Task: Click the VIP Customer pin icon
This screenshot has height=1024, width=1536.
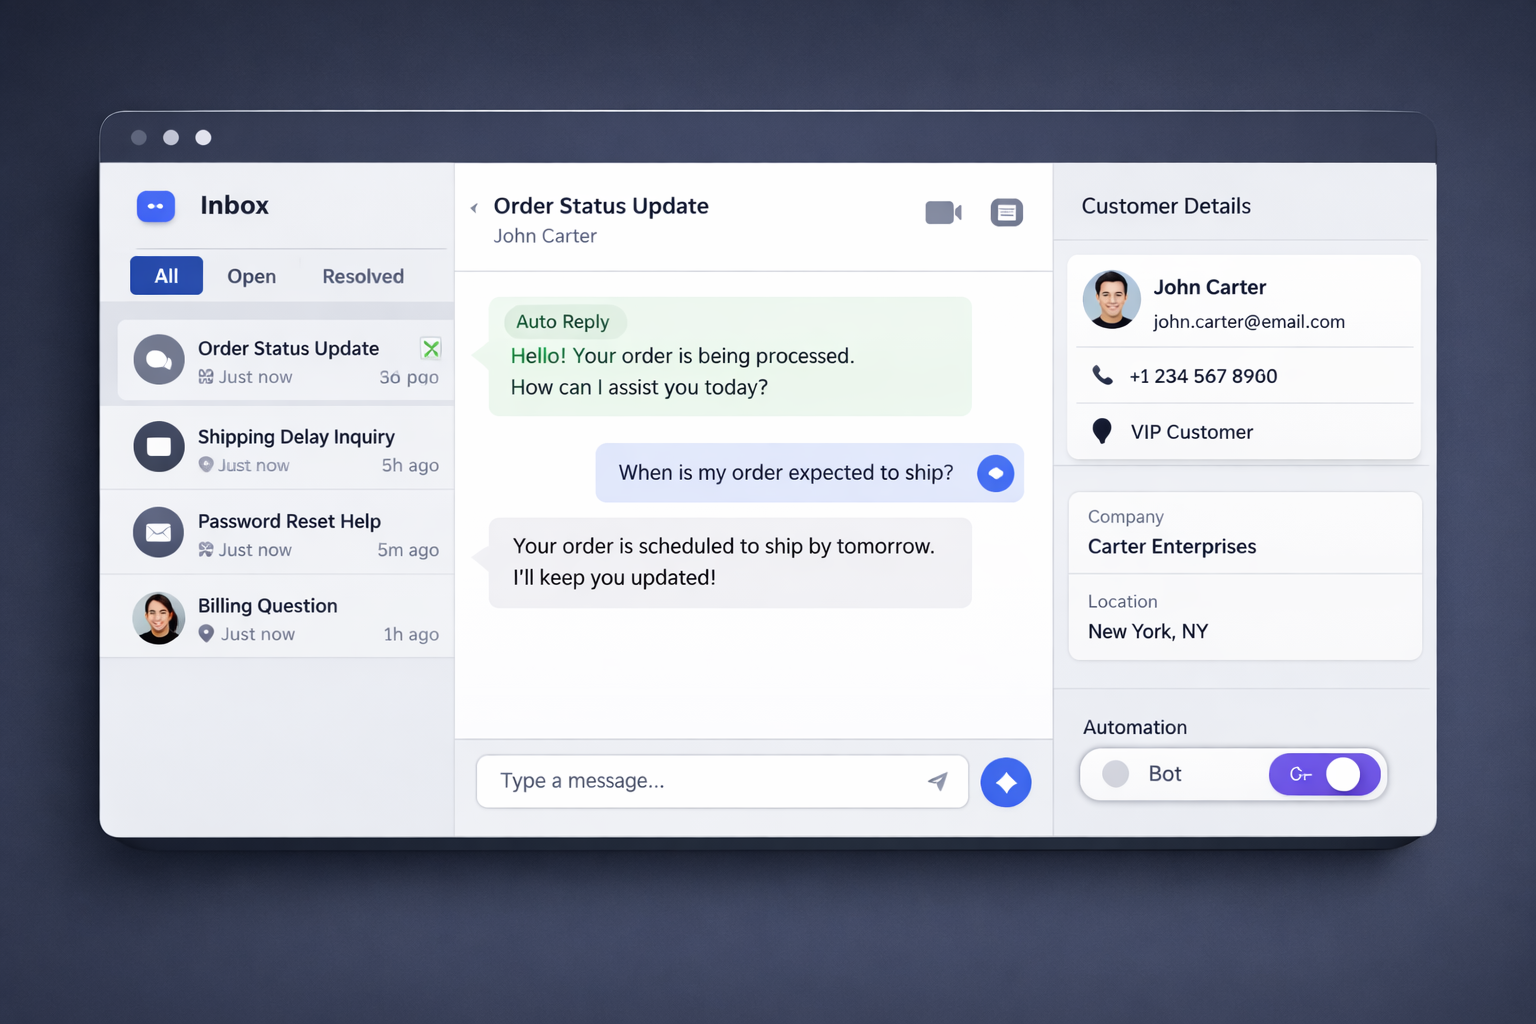Action: [x=1102, y=431]
